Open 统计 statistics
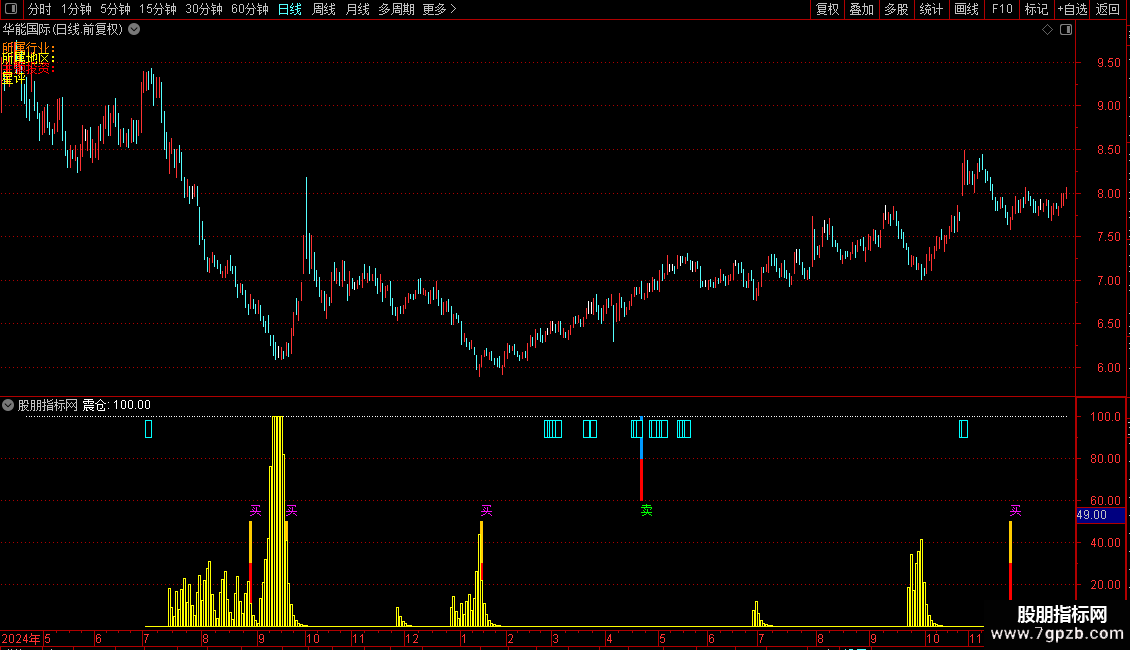The width and height of the screenshot is (1130, 650). click(x=930, y=9)
